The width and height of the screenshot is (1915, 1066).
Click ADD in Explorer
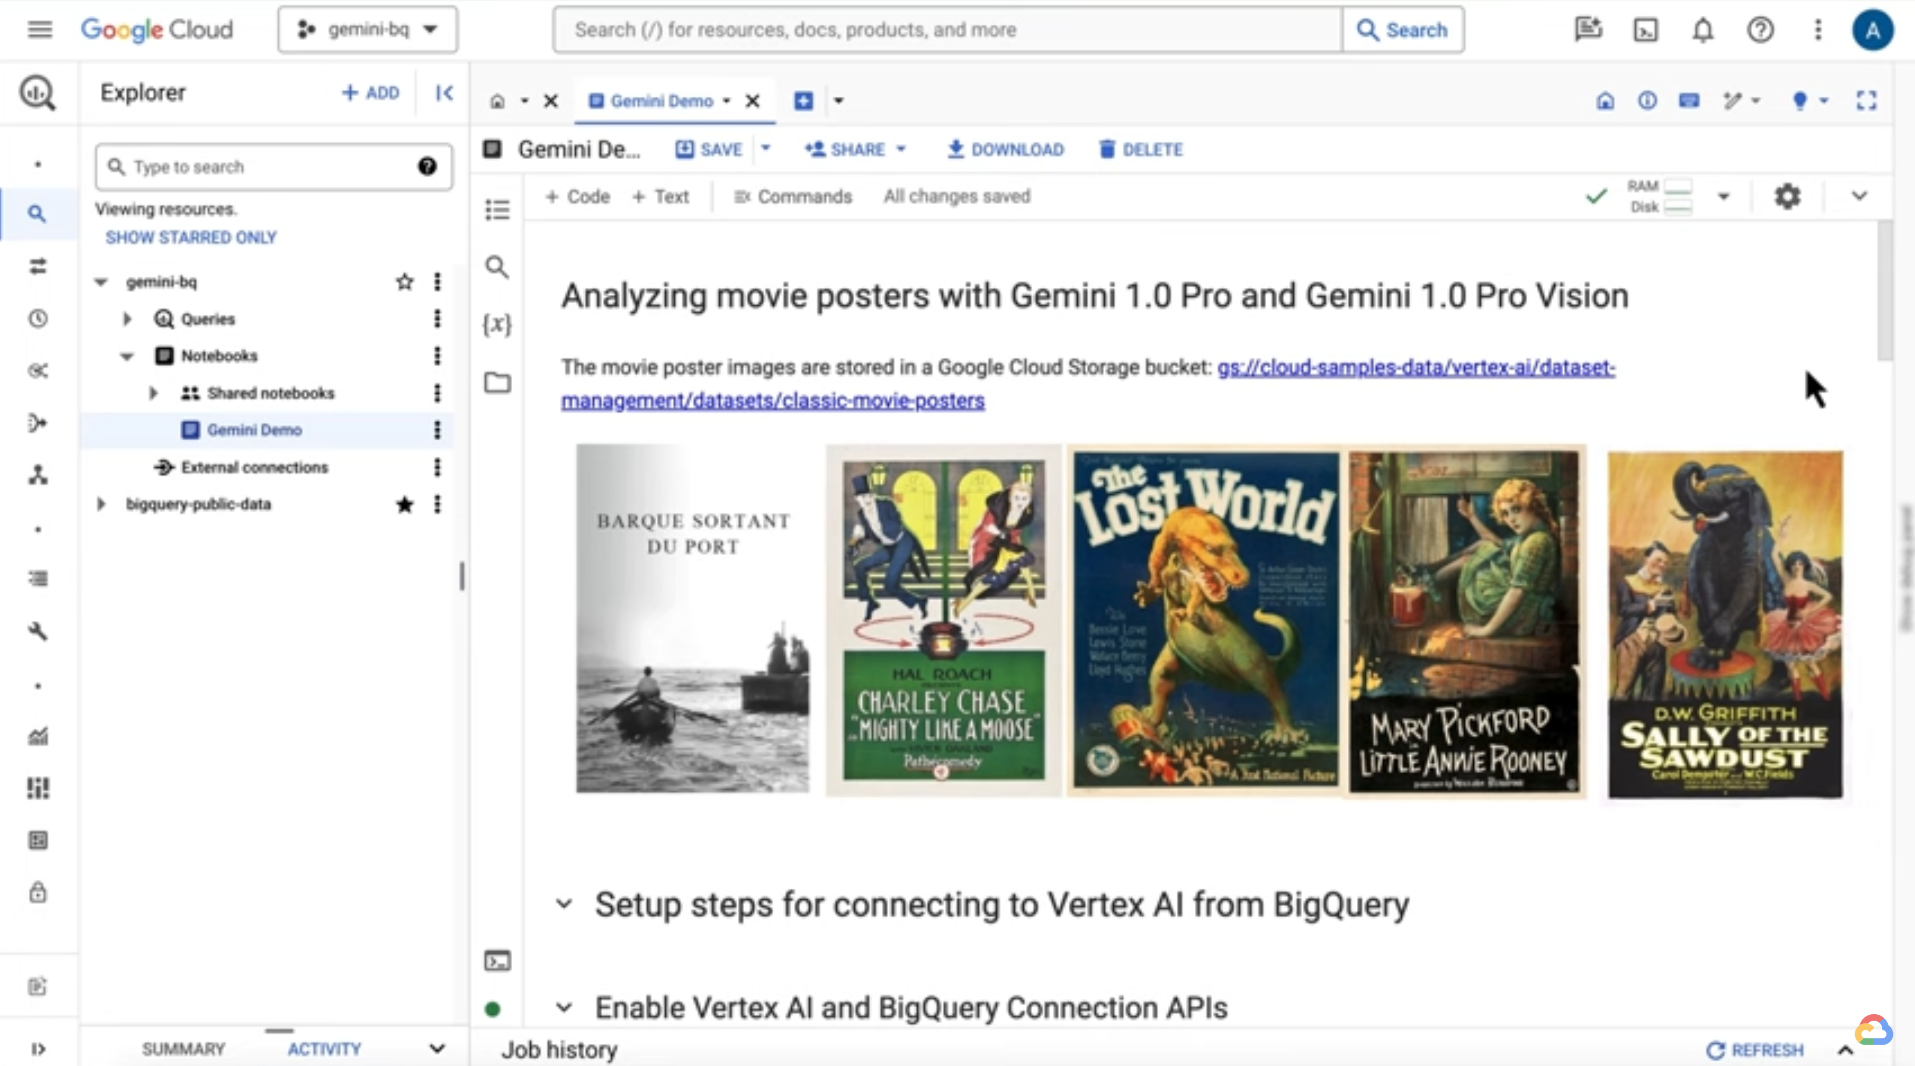pos(370,93)
